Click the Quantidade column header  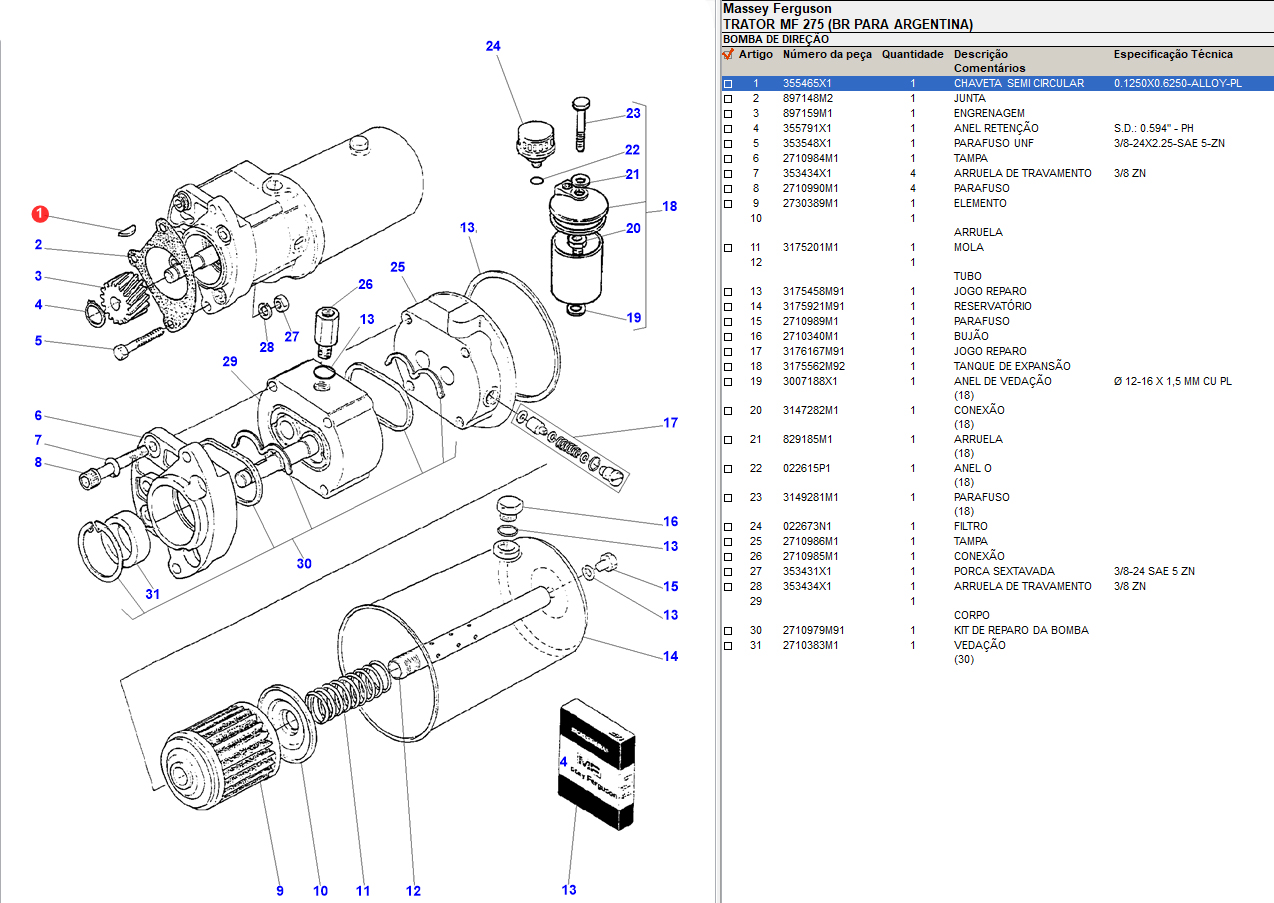coord(912,55)
